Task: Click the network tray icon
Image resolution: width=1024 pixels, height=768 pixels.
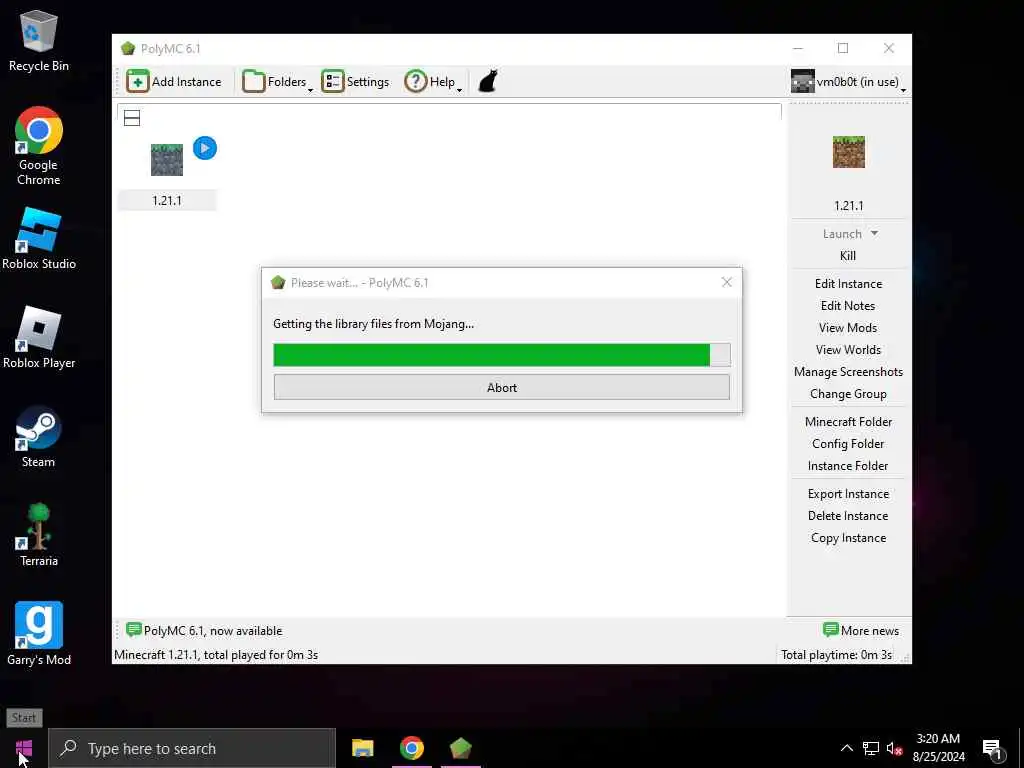Action: 871,748
